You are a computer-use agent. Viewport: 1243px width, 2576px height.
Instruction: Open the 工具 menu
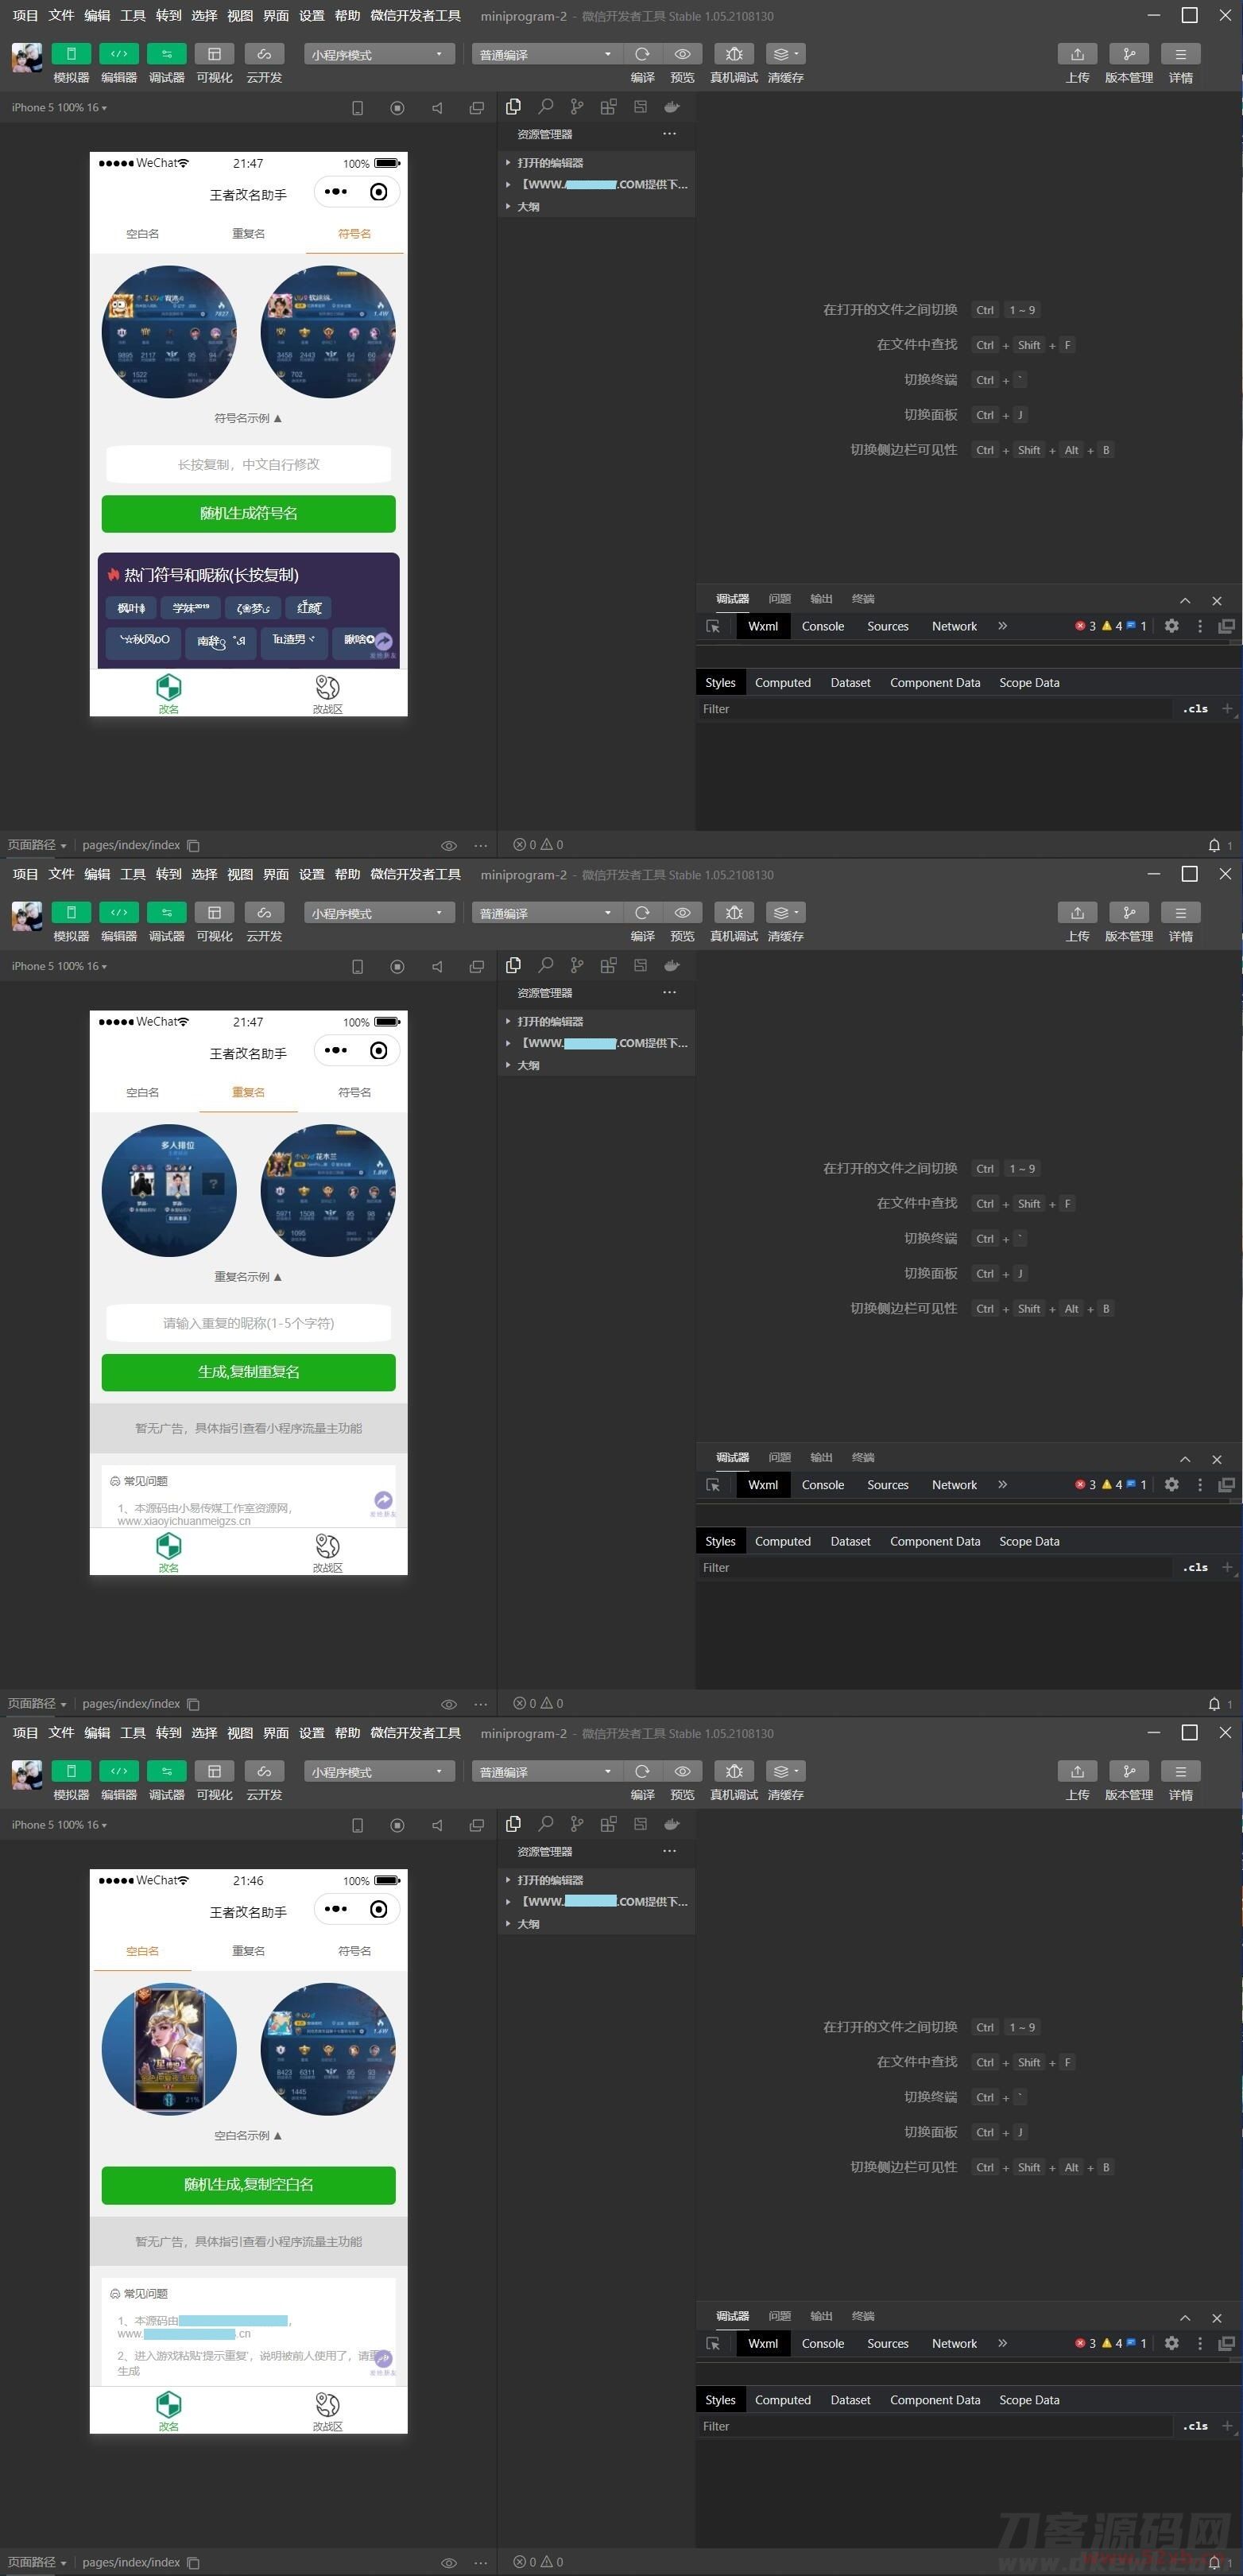pyautogui.click(x=133, y=16)
